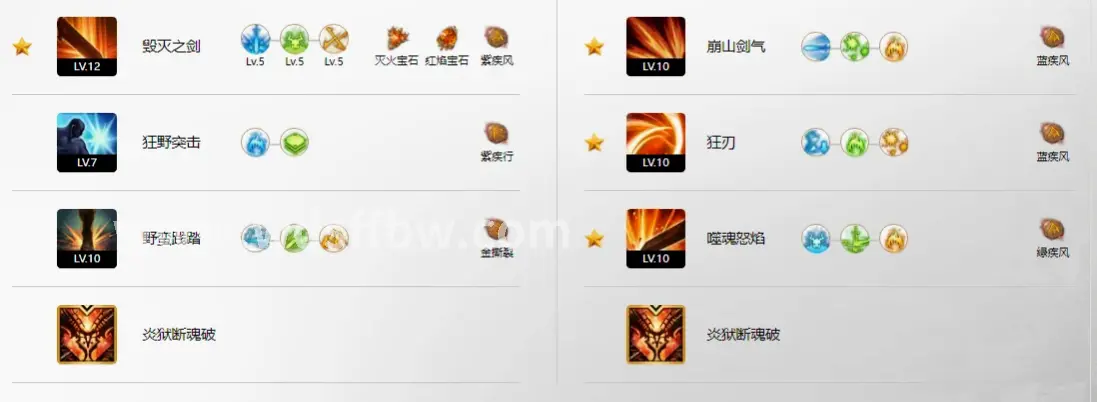
Task: Click the right 炎狱断魂破 awakening icon
Action: point(656,334)
